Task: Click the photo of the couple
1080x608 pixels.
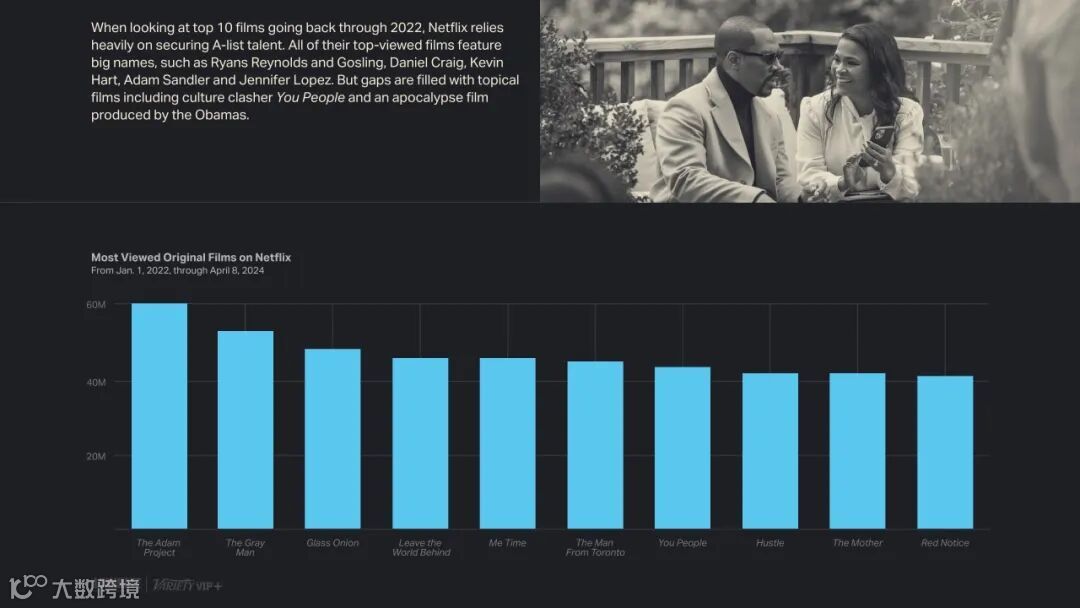Action: pos(810,101)
